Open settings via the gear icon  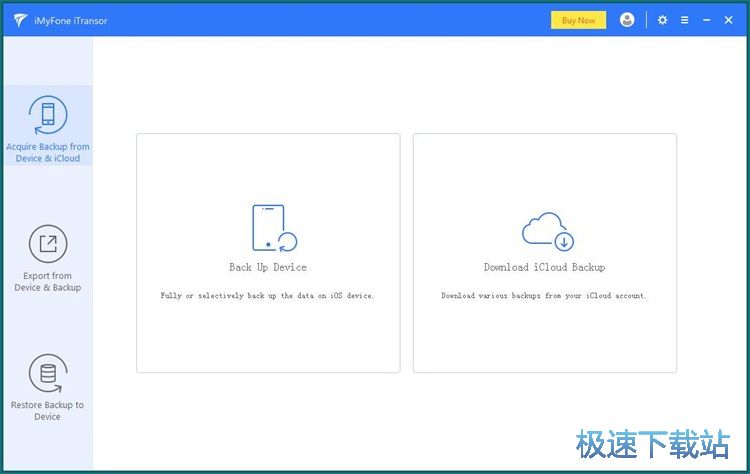(x=662, y=20)
